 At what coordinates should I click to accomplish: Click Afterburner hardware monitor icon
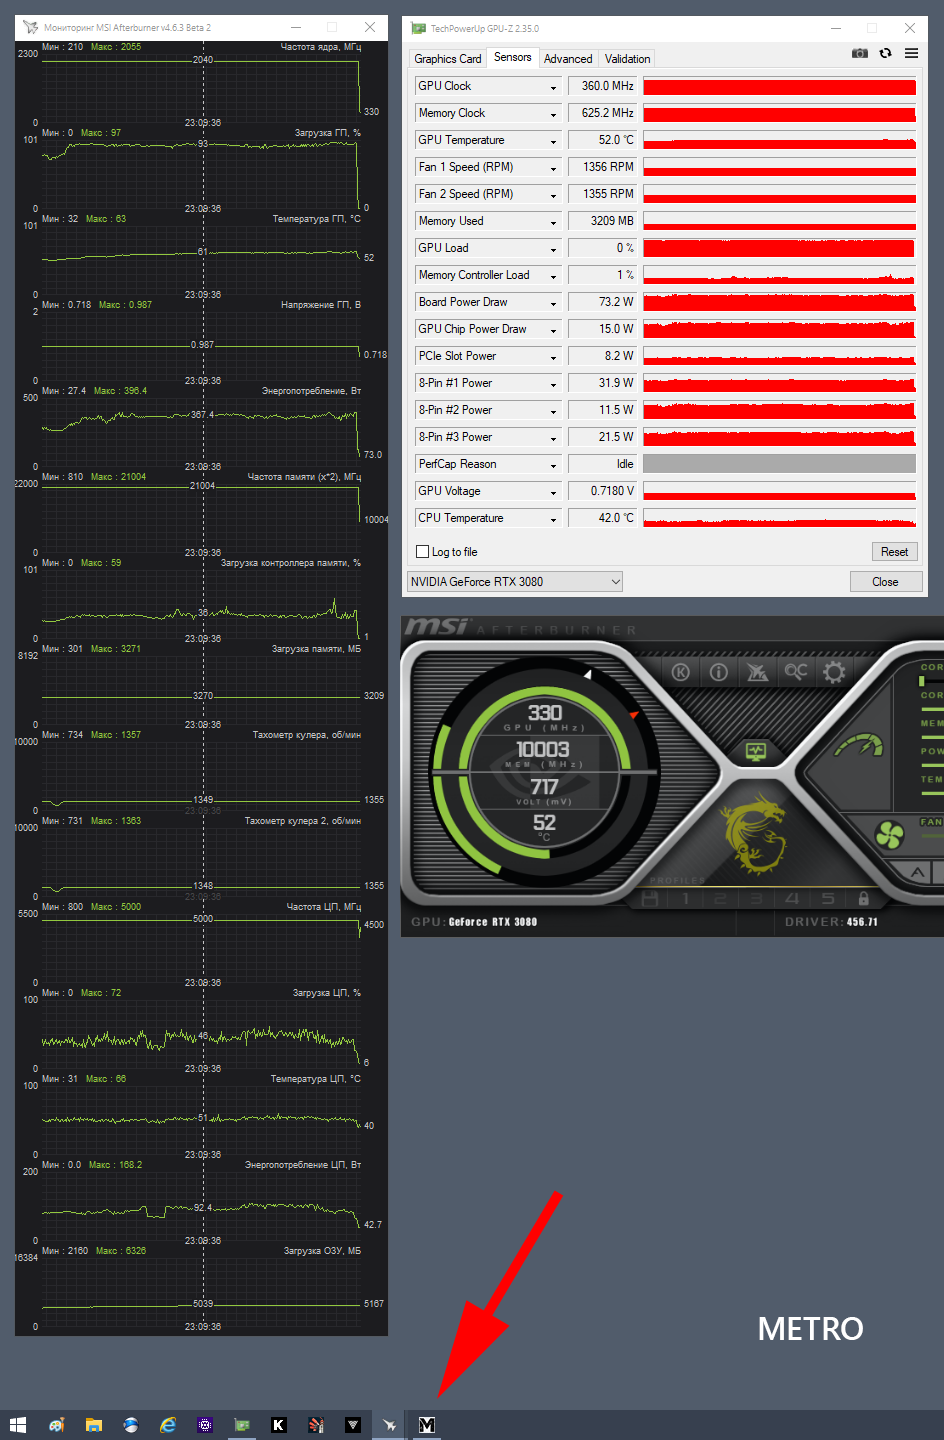(756, 751)
